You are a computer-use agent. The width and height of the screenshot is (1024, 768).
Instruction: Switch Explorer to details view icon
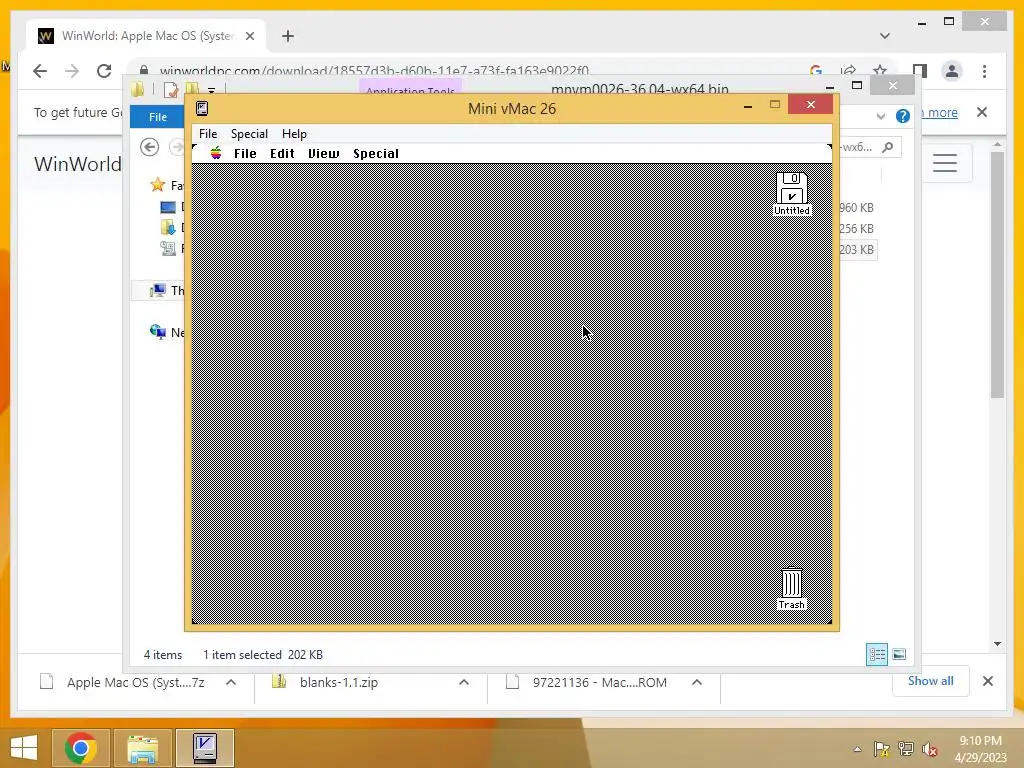[876, 654]
